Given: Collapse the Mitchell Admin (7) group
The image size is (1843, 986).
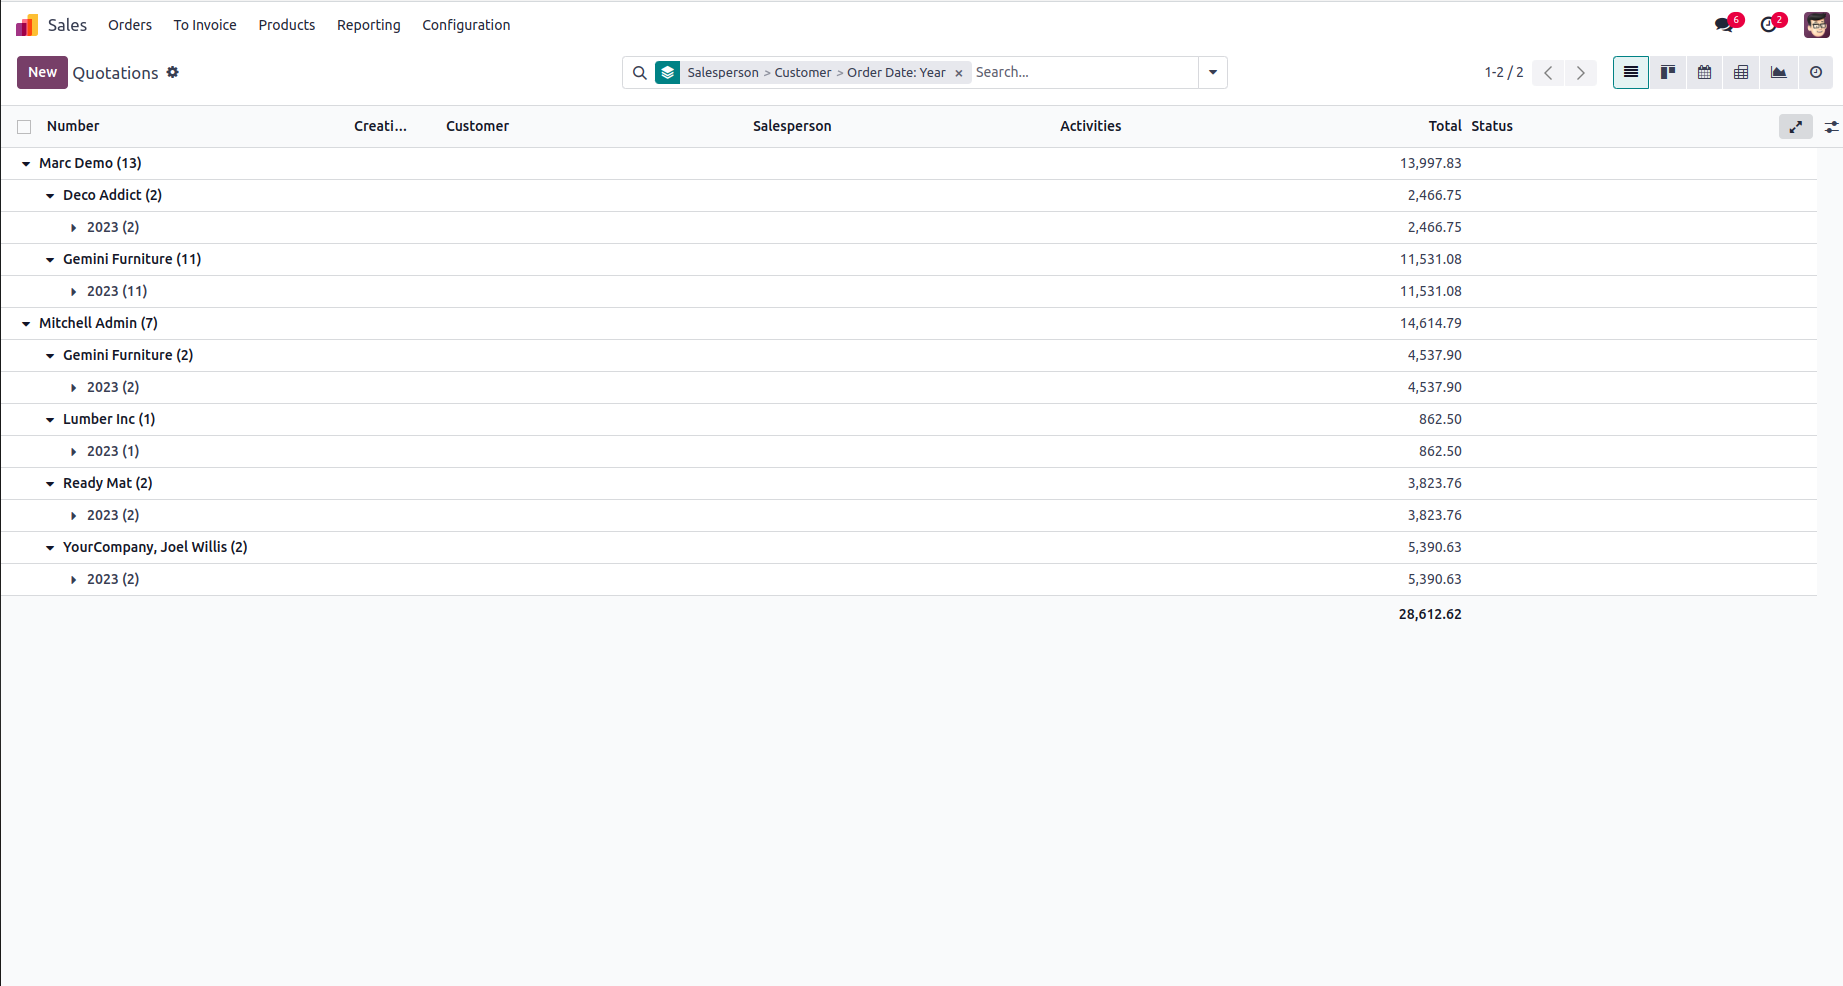Looking at the screenshot, I should coord(26,323).
